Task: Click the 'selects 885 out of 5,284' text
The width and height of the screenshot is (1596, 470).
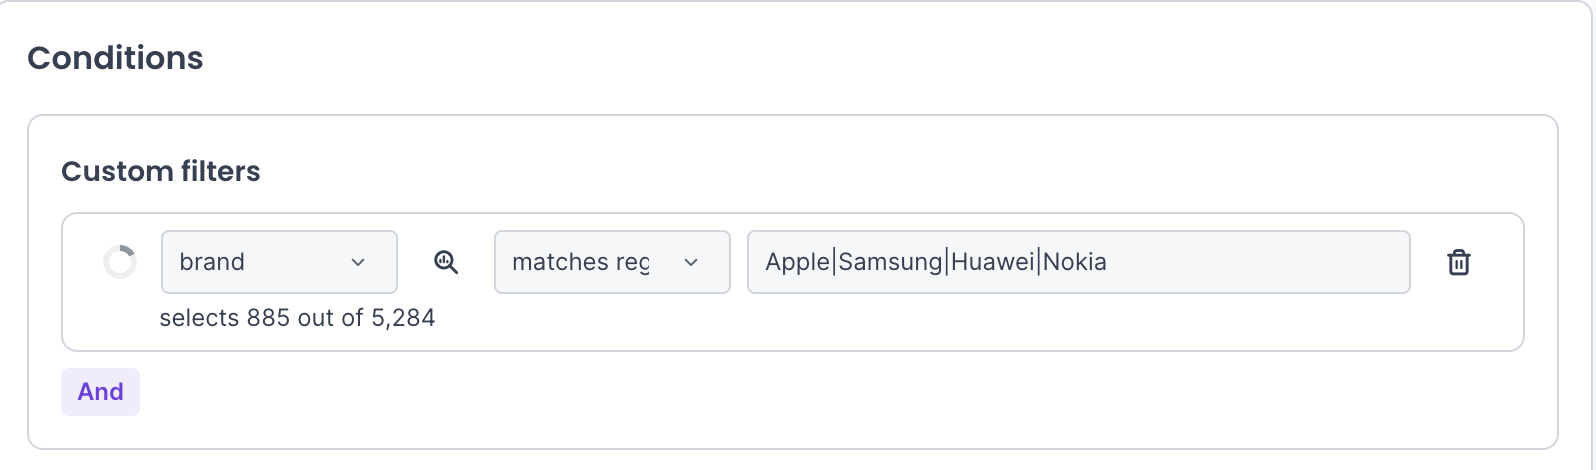Action: pos(297,319)
